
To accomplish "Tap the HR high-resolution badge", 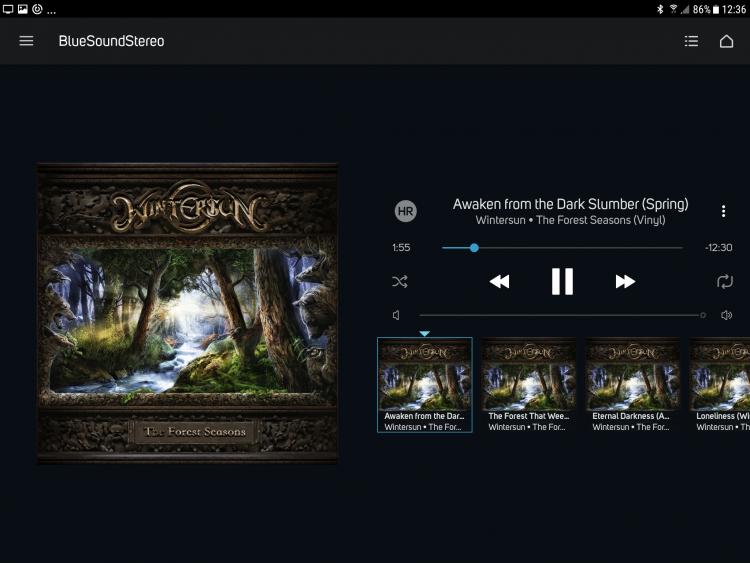I will pyautogui.click(x=406, y=211).
